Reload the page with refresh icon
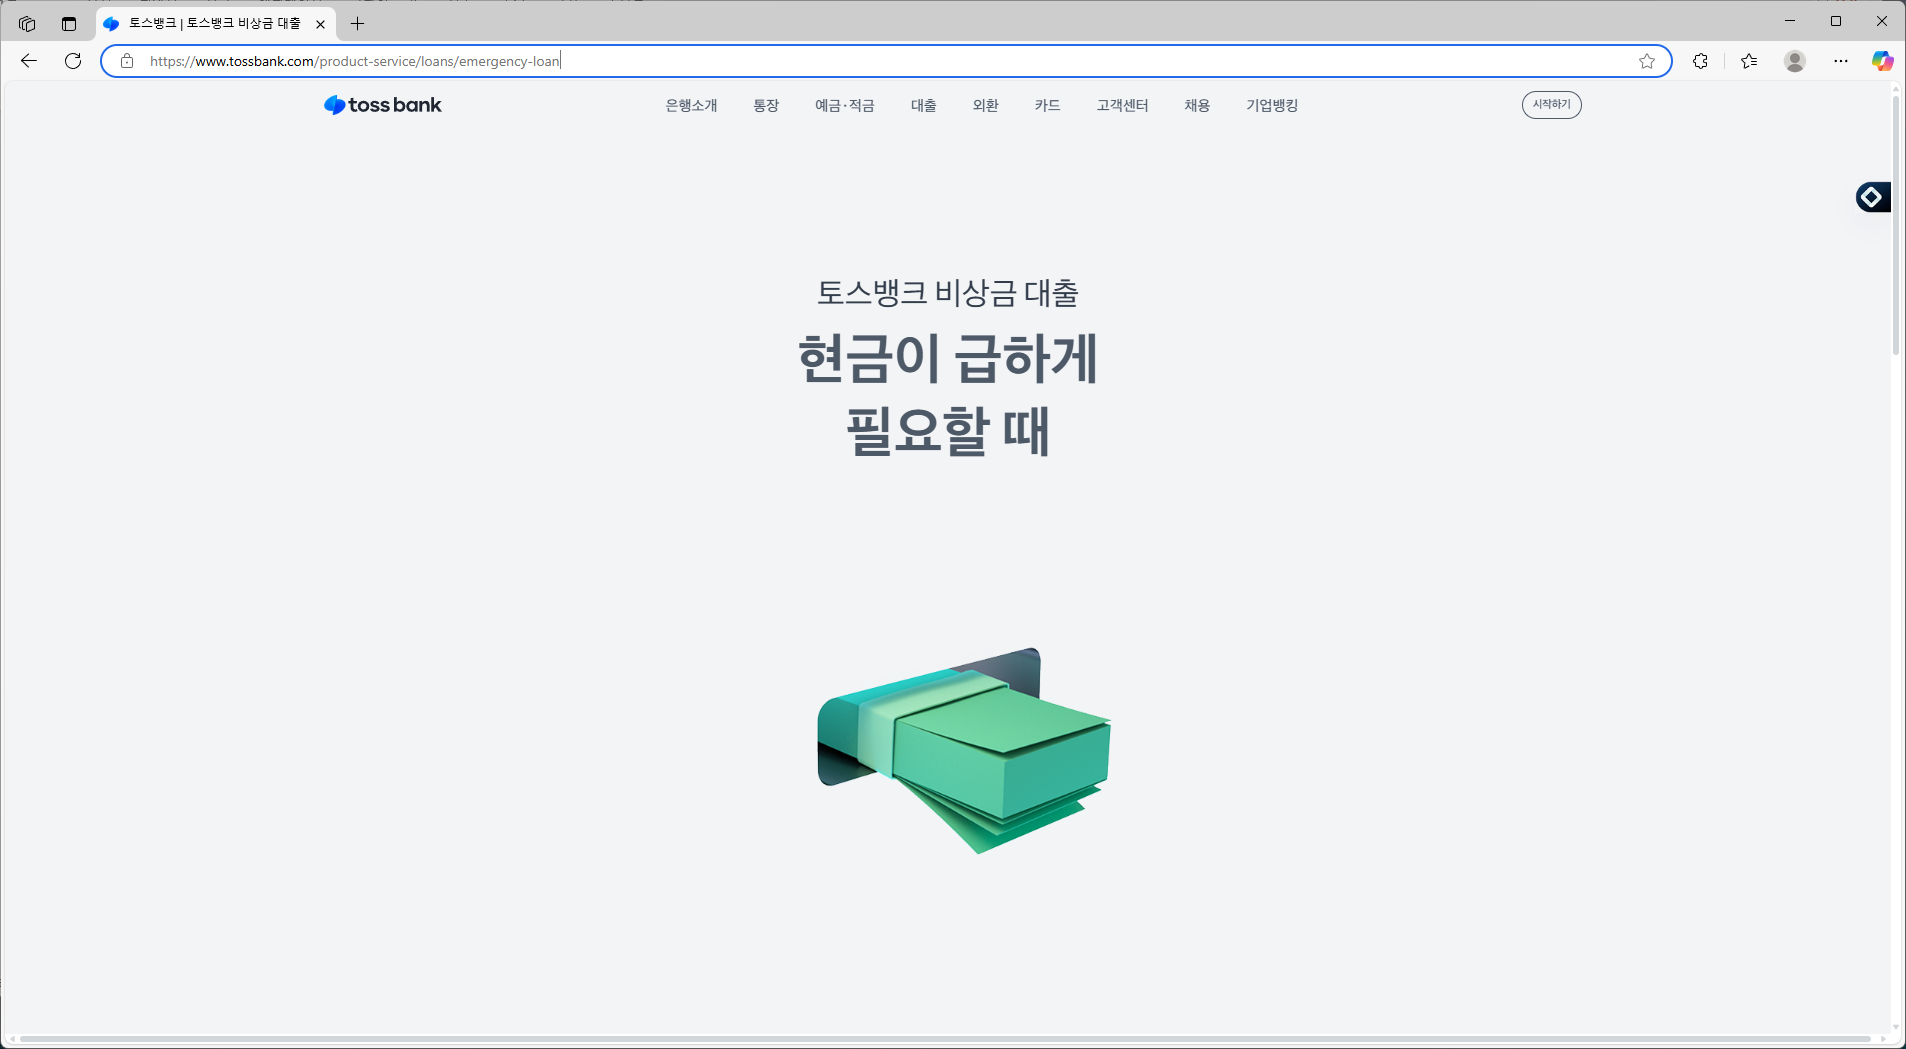The height and width of the screenshot is (1049, 1906). pos(73,61)
